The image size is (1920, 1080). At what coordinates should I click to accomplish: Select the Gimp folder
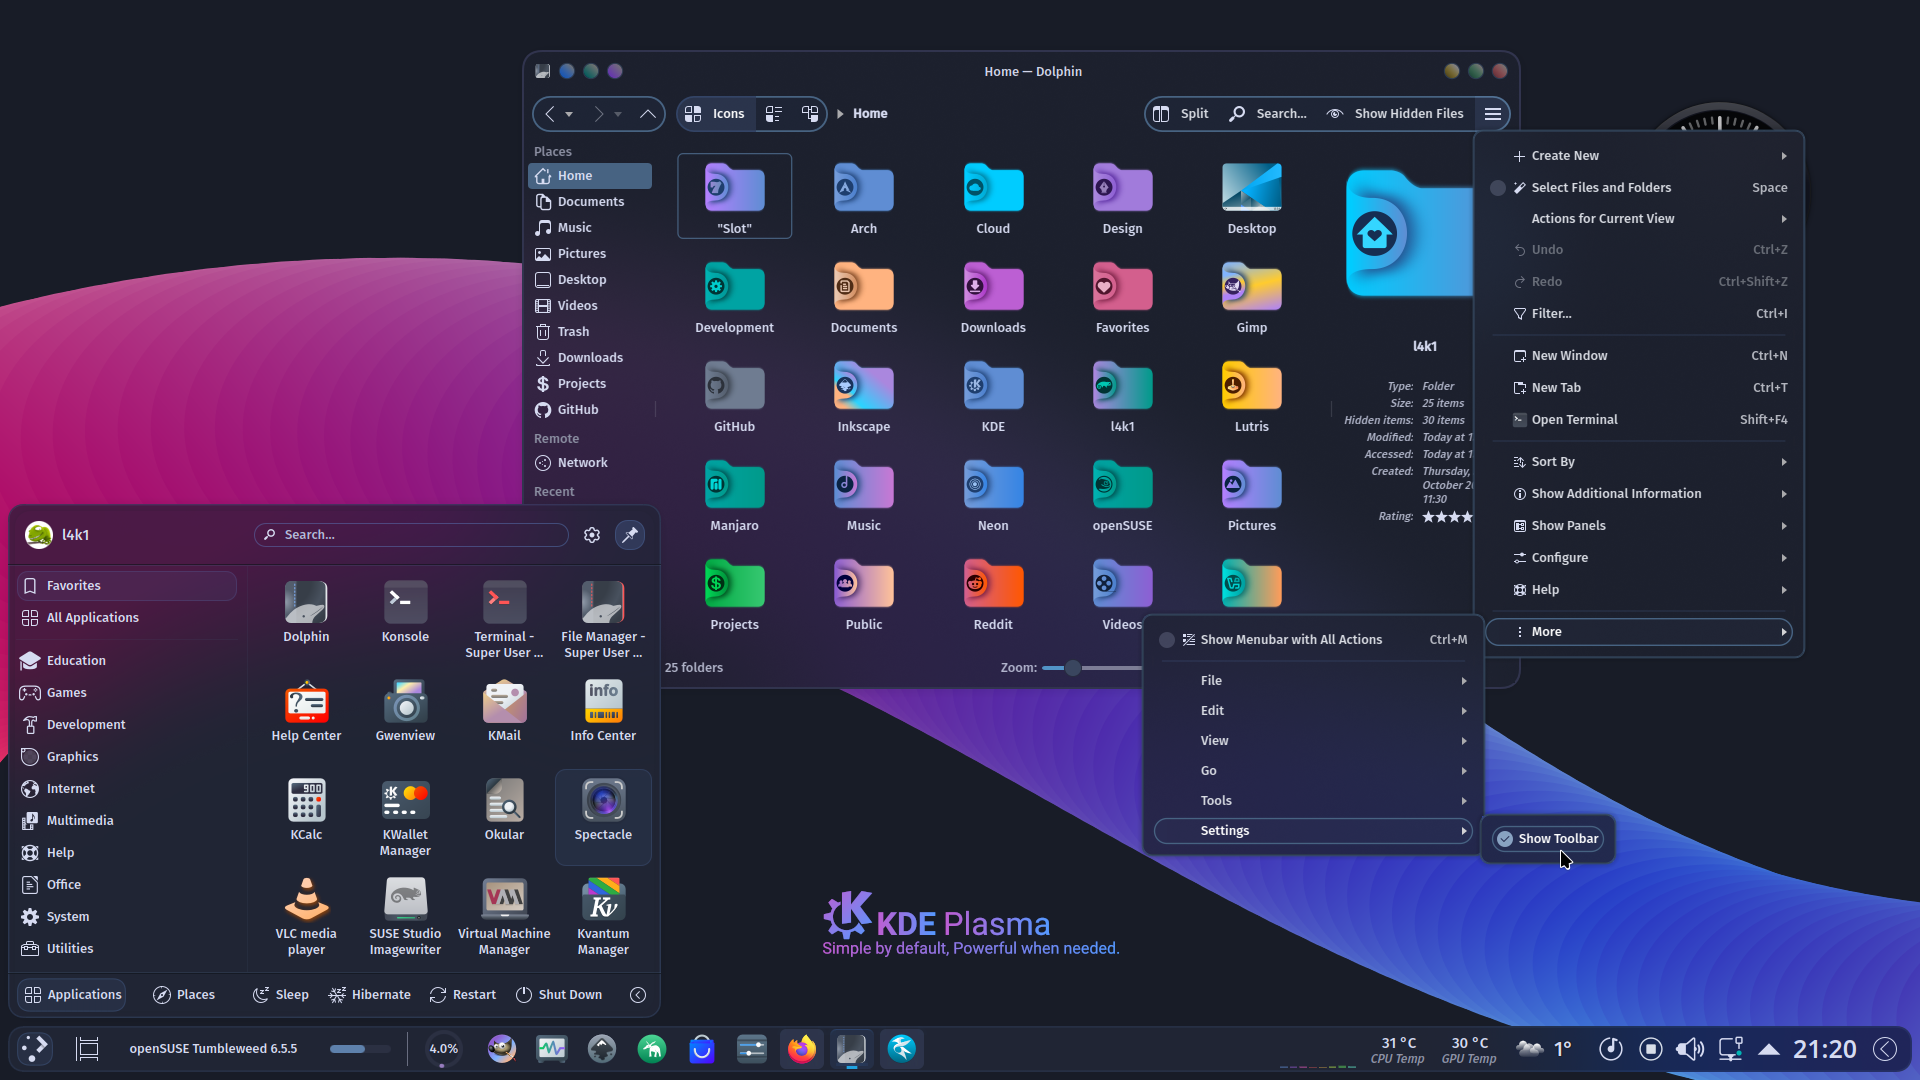(1251, 298)
